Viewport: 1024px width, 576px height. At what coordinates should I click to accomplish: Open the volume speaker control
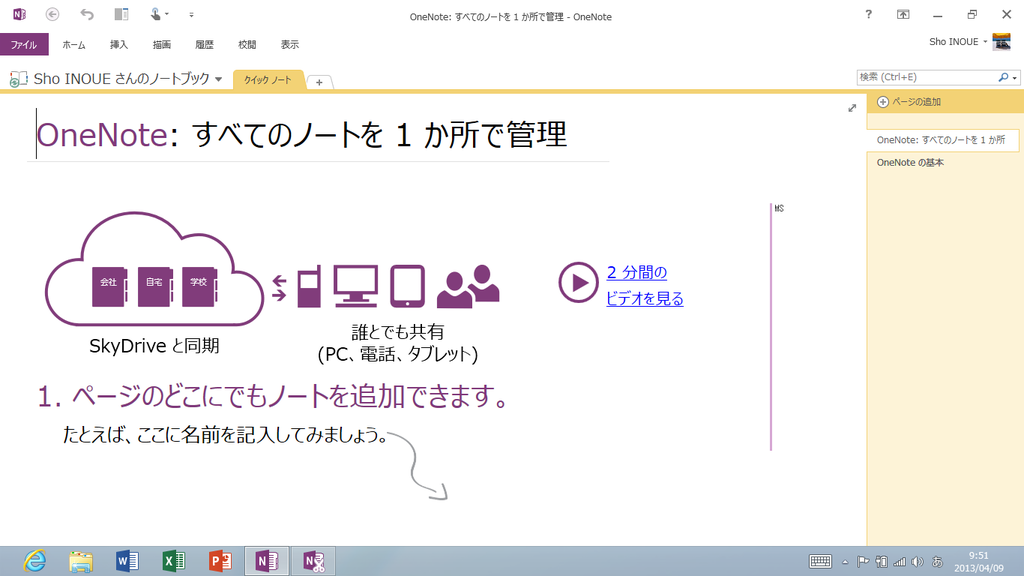click(918, 562)
